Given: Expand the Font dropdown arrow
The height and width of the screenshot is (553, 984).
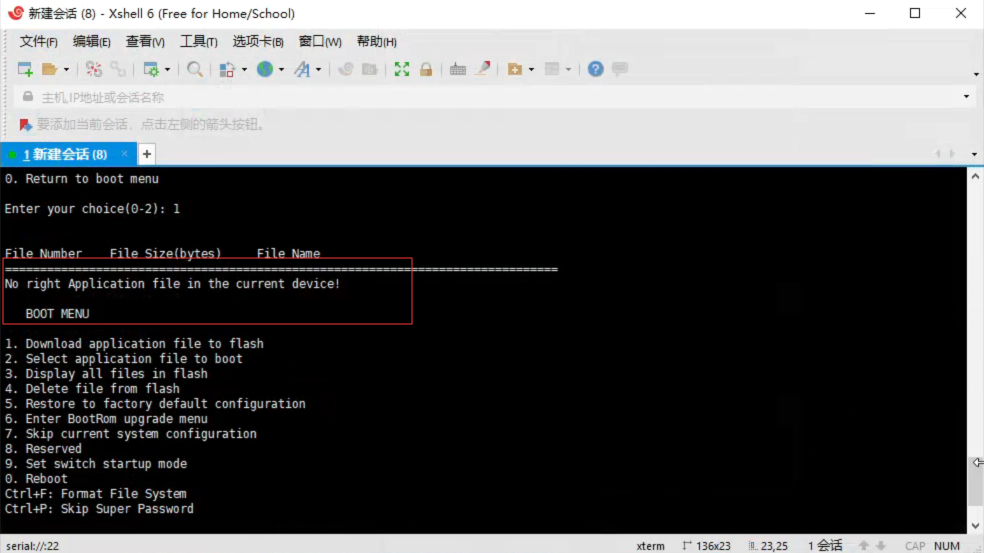Looking at the screenshot, I should (x=318, y=70).
